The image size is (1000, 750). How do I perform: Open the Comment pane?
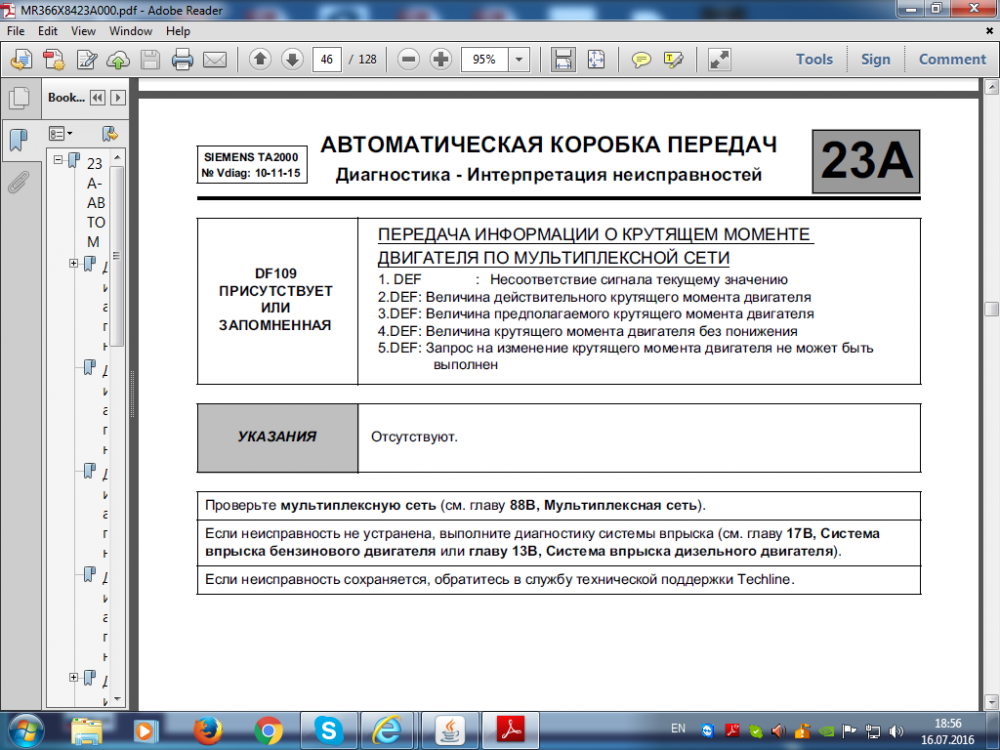(952, 59)
